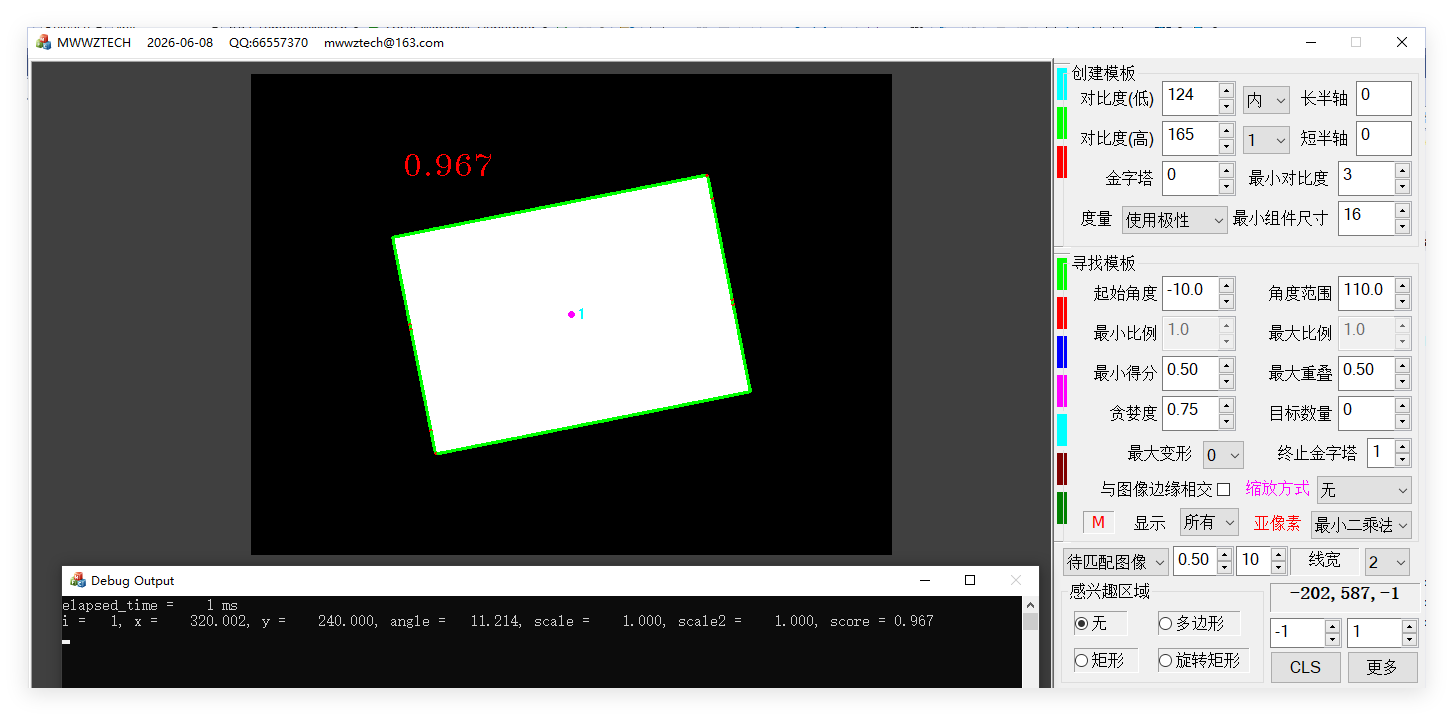Decrease 终止金字塔 with the down arrow
This screenshot has height=715, width=1453.
click(1402, 460)
